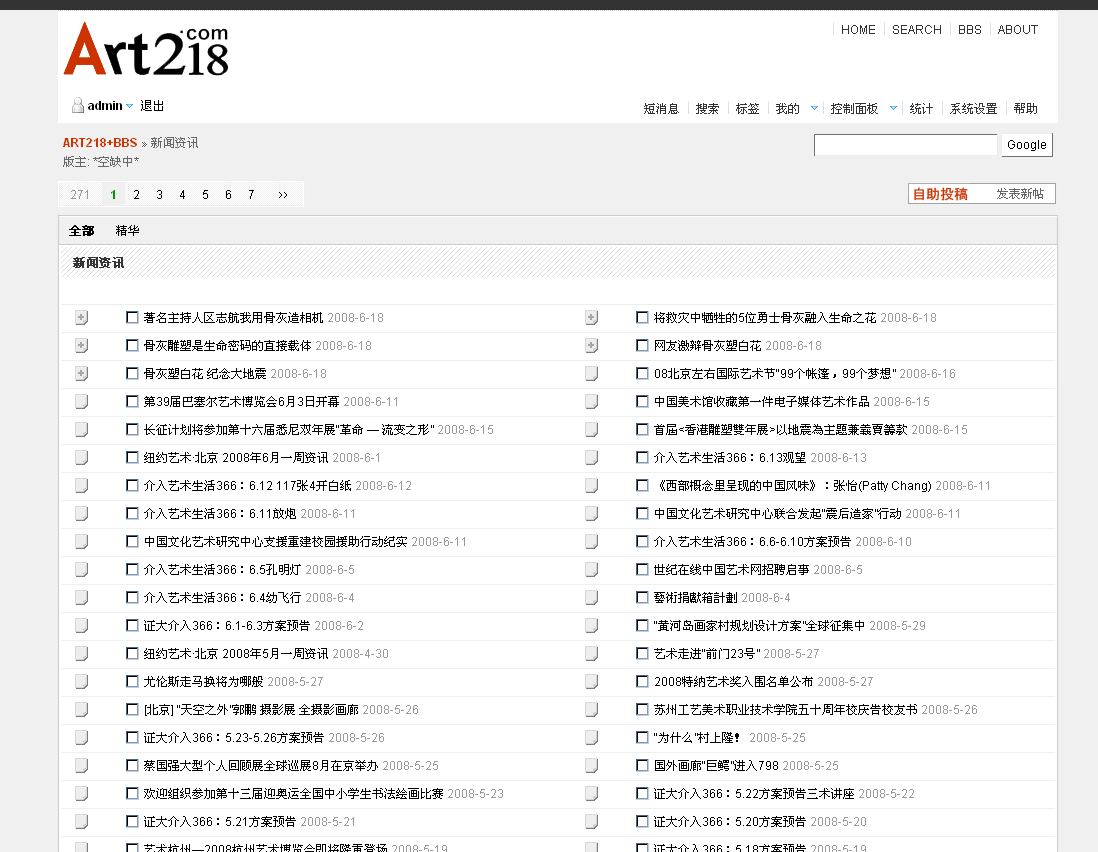1098x852 pixels.
Task: Check the box for 著名主持人区志航我用骨灰造相机
Action: 132,317
